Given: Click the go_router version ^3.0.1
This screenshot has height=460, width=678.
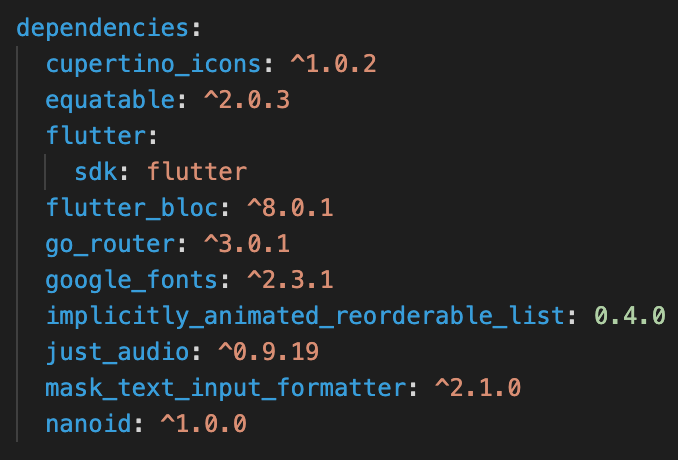Looking at the screenshot, I should pyautogui.click(x=247, y=243).
